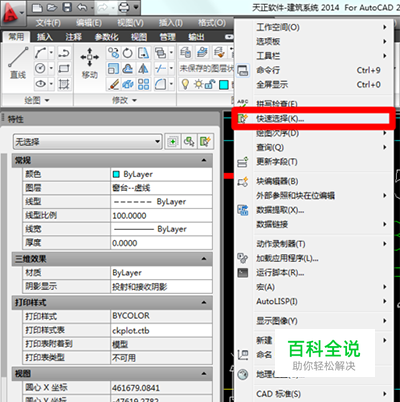Click the New drawing icon in quick access toolbar
Viewport: 400px width, 402px height.
(38, 7)
